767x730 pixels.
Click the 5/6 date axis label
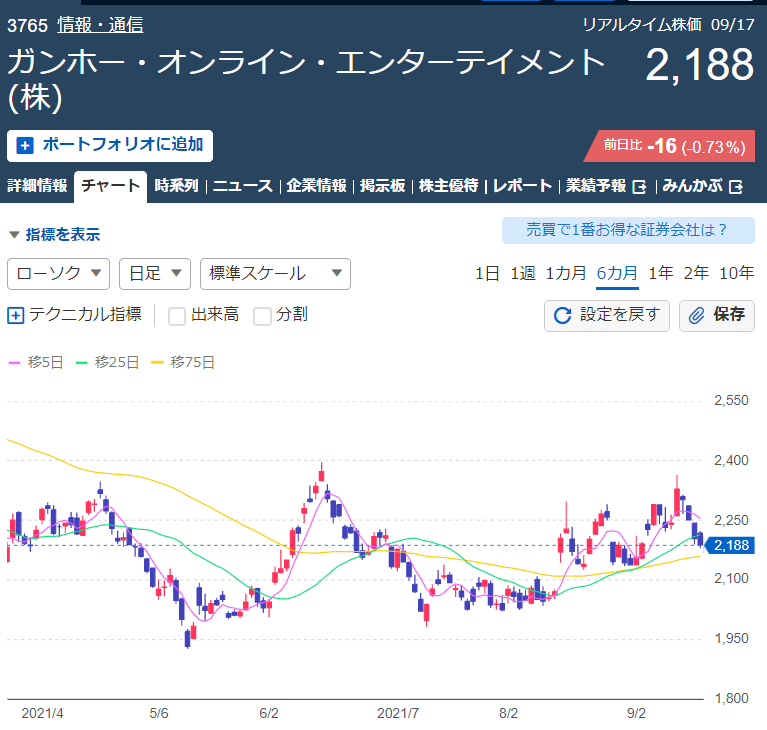coord(158,713)
